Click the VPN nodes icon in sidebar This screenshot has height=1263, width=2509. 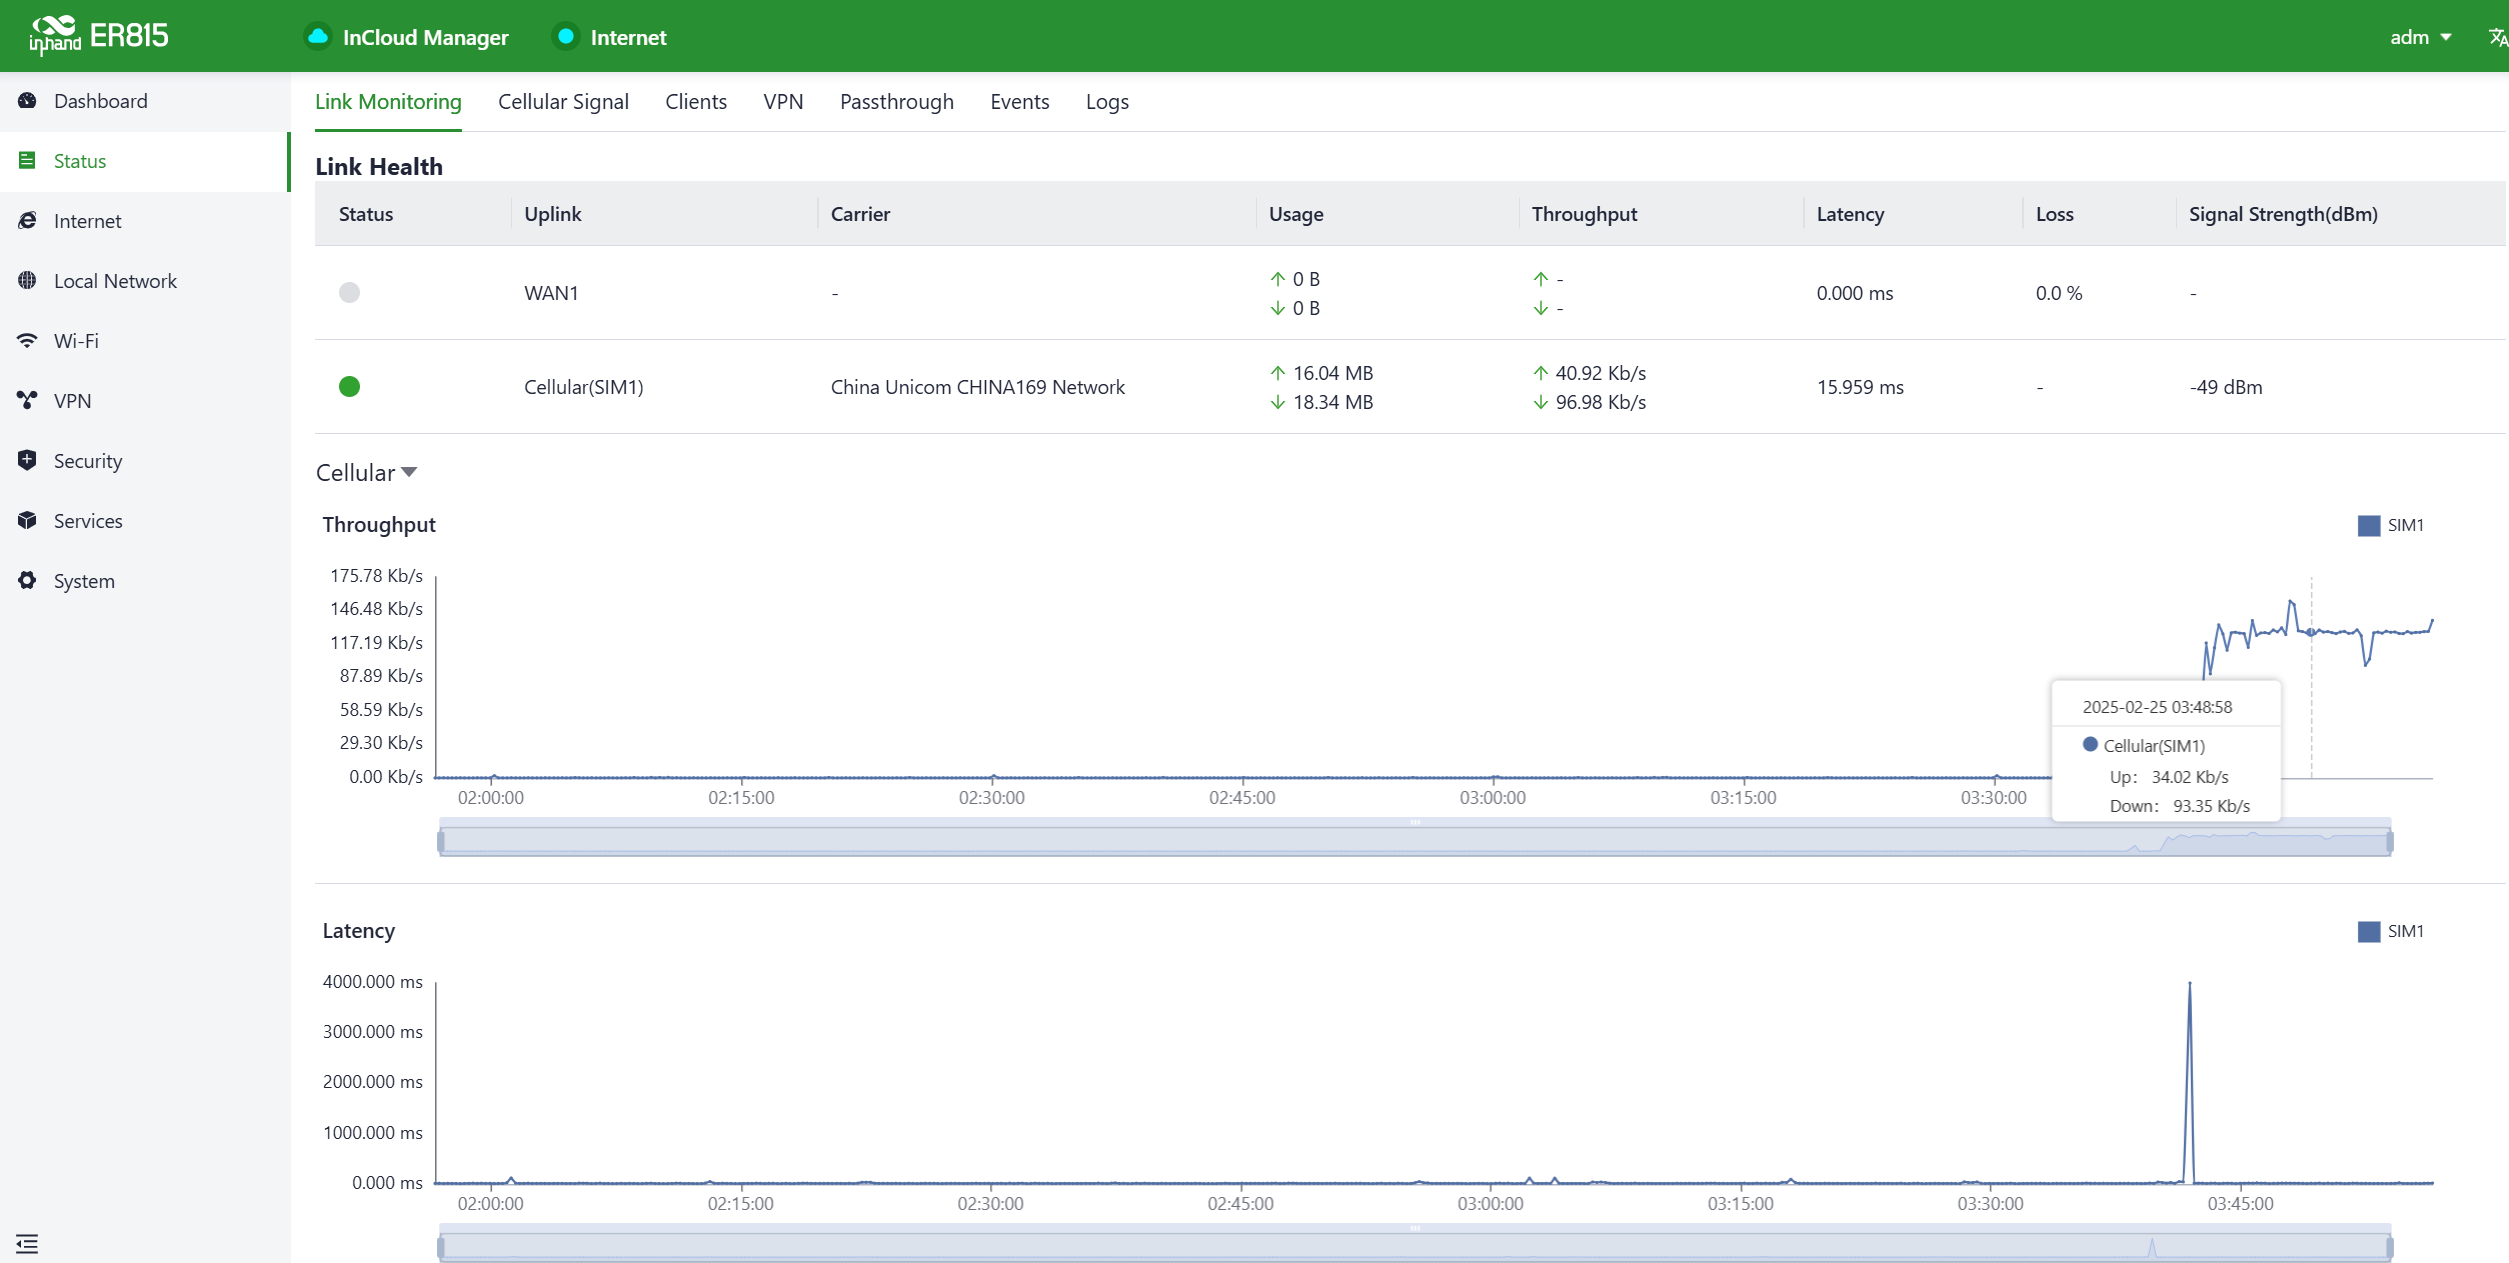[x=27, y=401]
